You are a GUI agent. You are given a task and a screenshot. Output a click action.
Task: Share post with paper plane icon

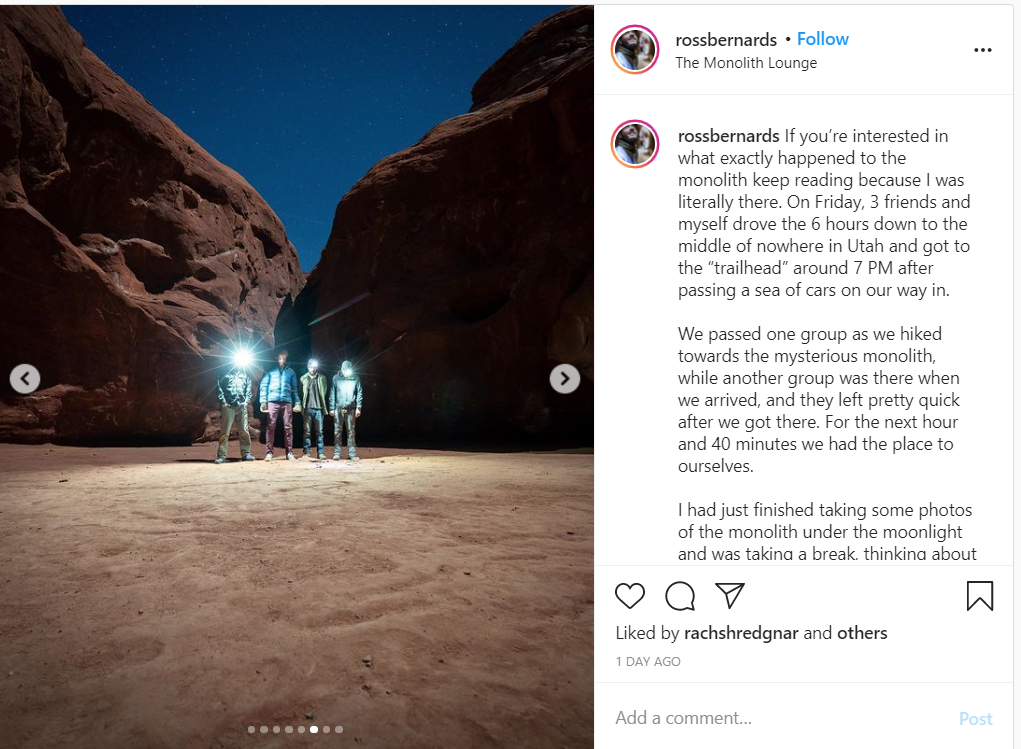[x=729, y=595]
